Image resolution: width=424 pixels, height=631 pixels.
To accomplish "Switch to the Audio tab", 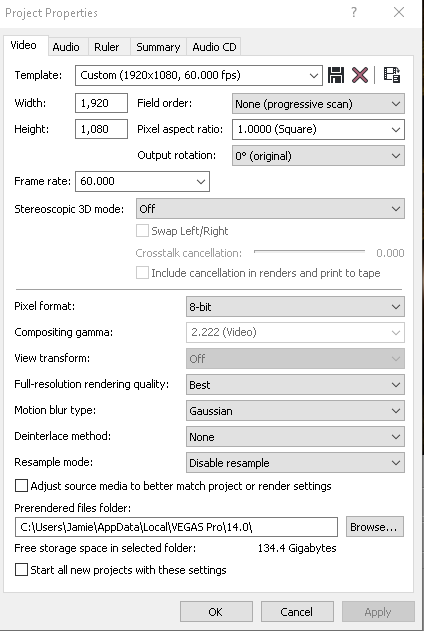I will [x=66, y=47].
